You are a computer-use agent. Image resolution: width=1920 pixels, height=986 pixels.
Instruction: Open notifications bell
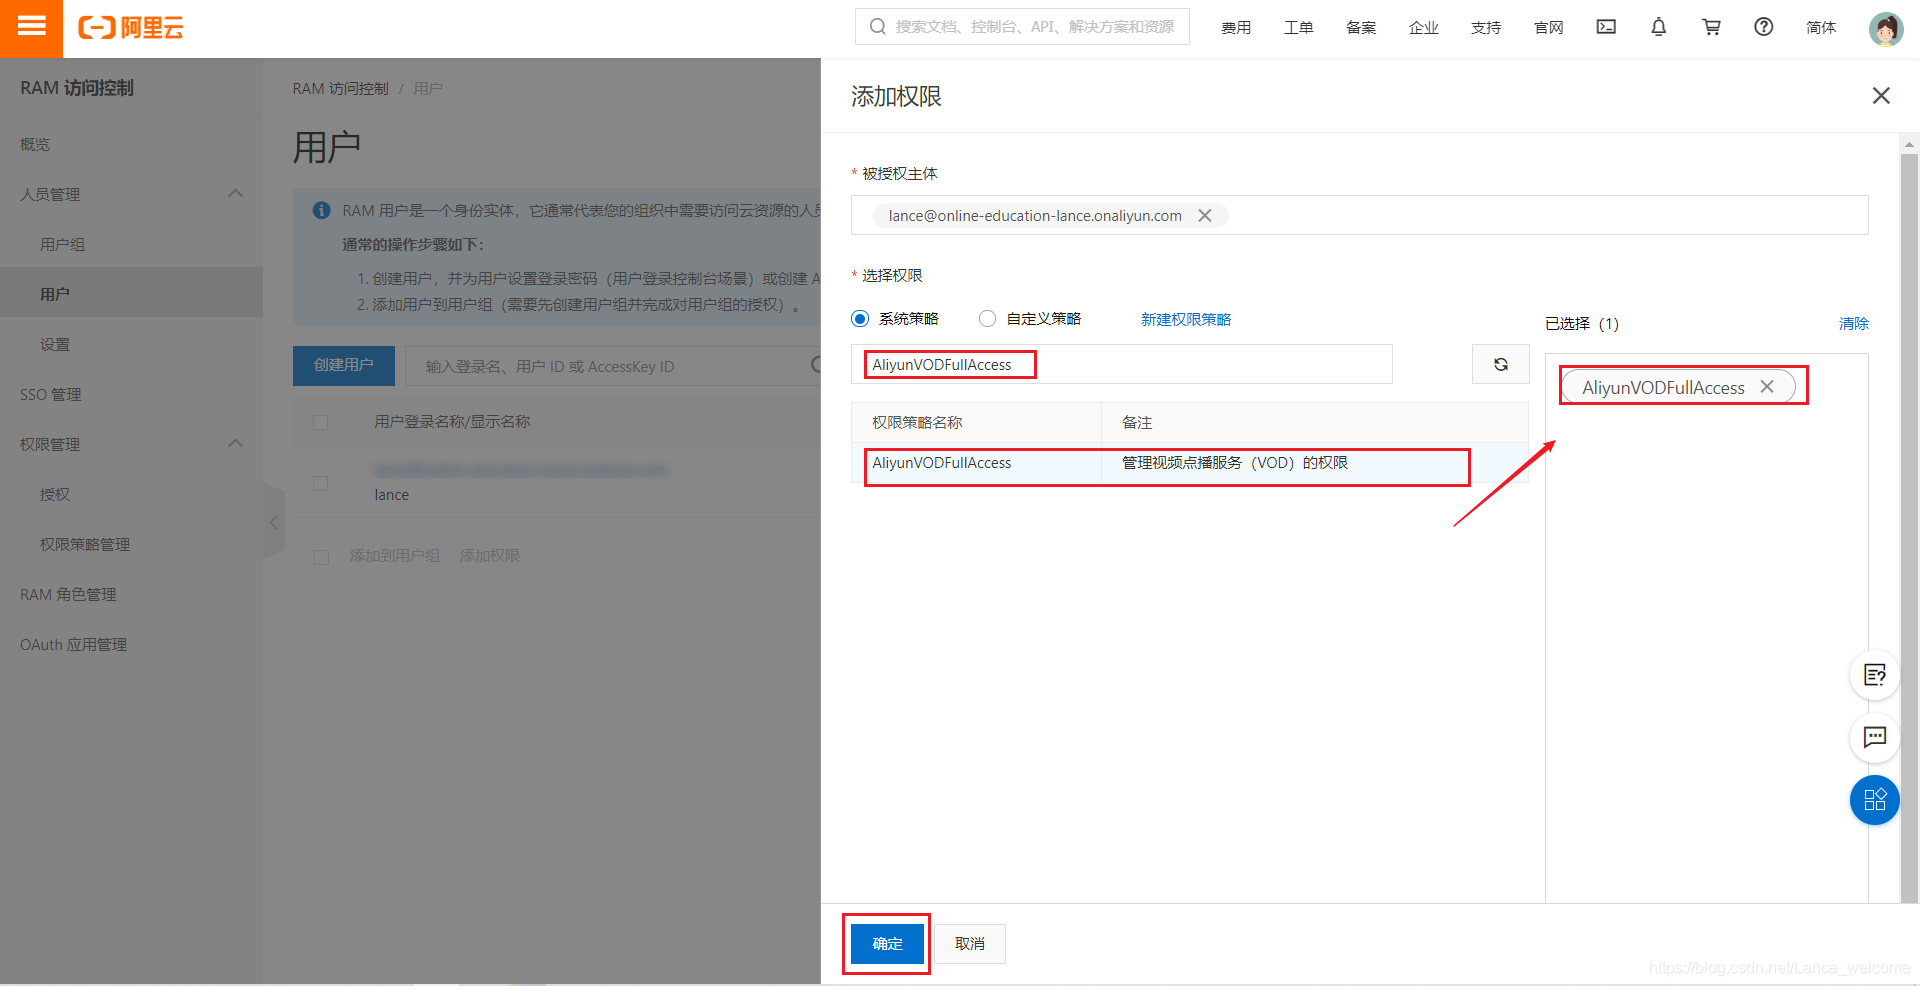coord(1658,27)
